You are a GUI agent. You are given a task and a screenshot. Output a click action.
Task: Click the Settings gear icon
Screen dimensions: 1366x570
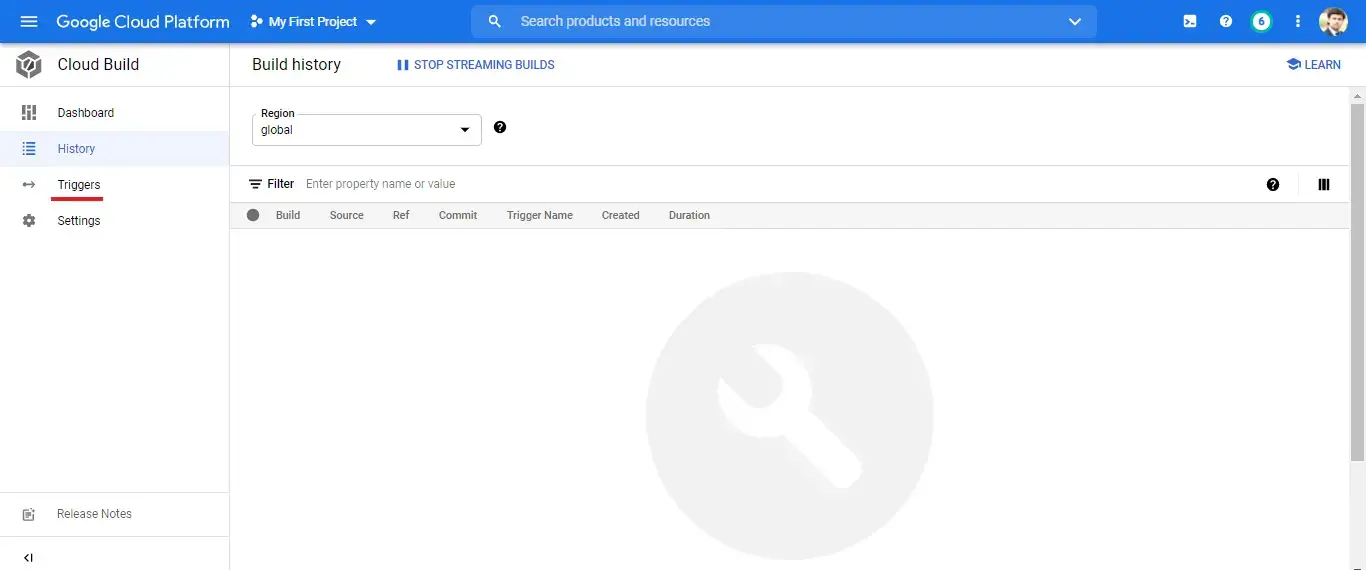tap(29, 221)
